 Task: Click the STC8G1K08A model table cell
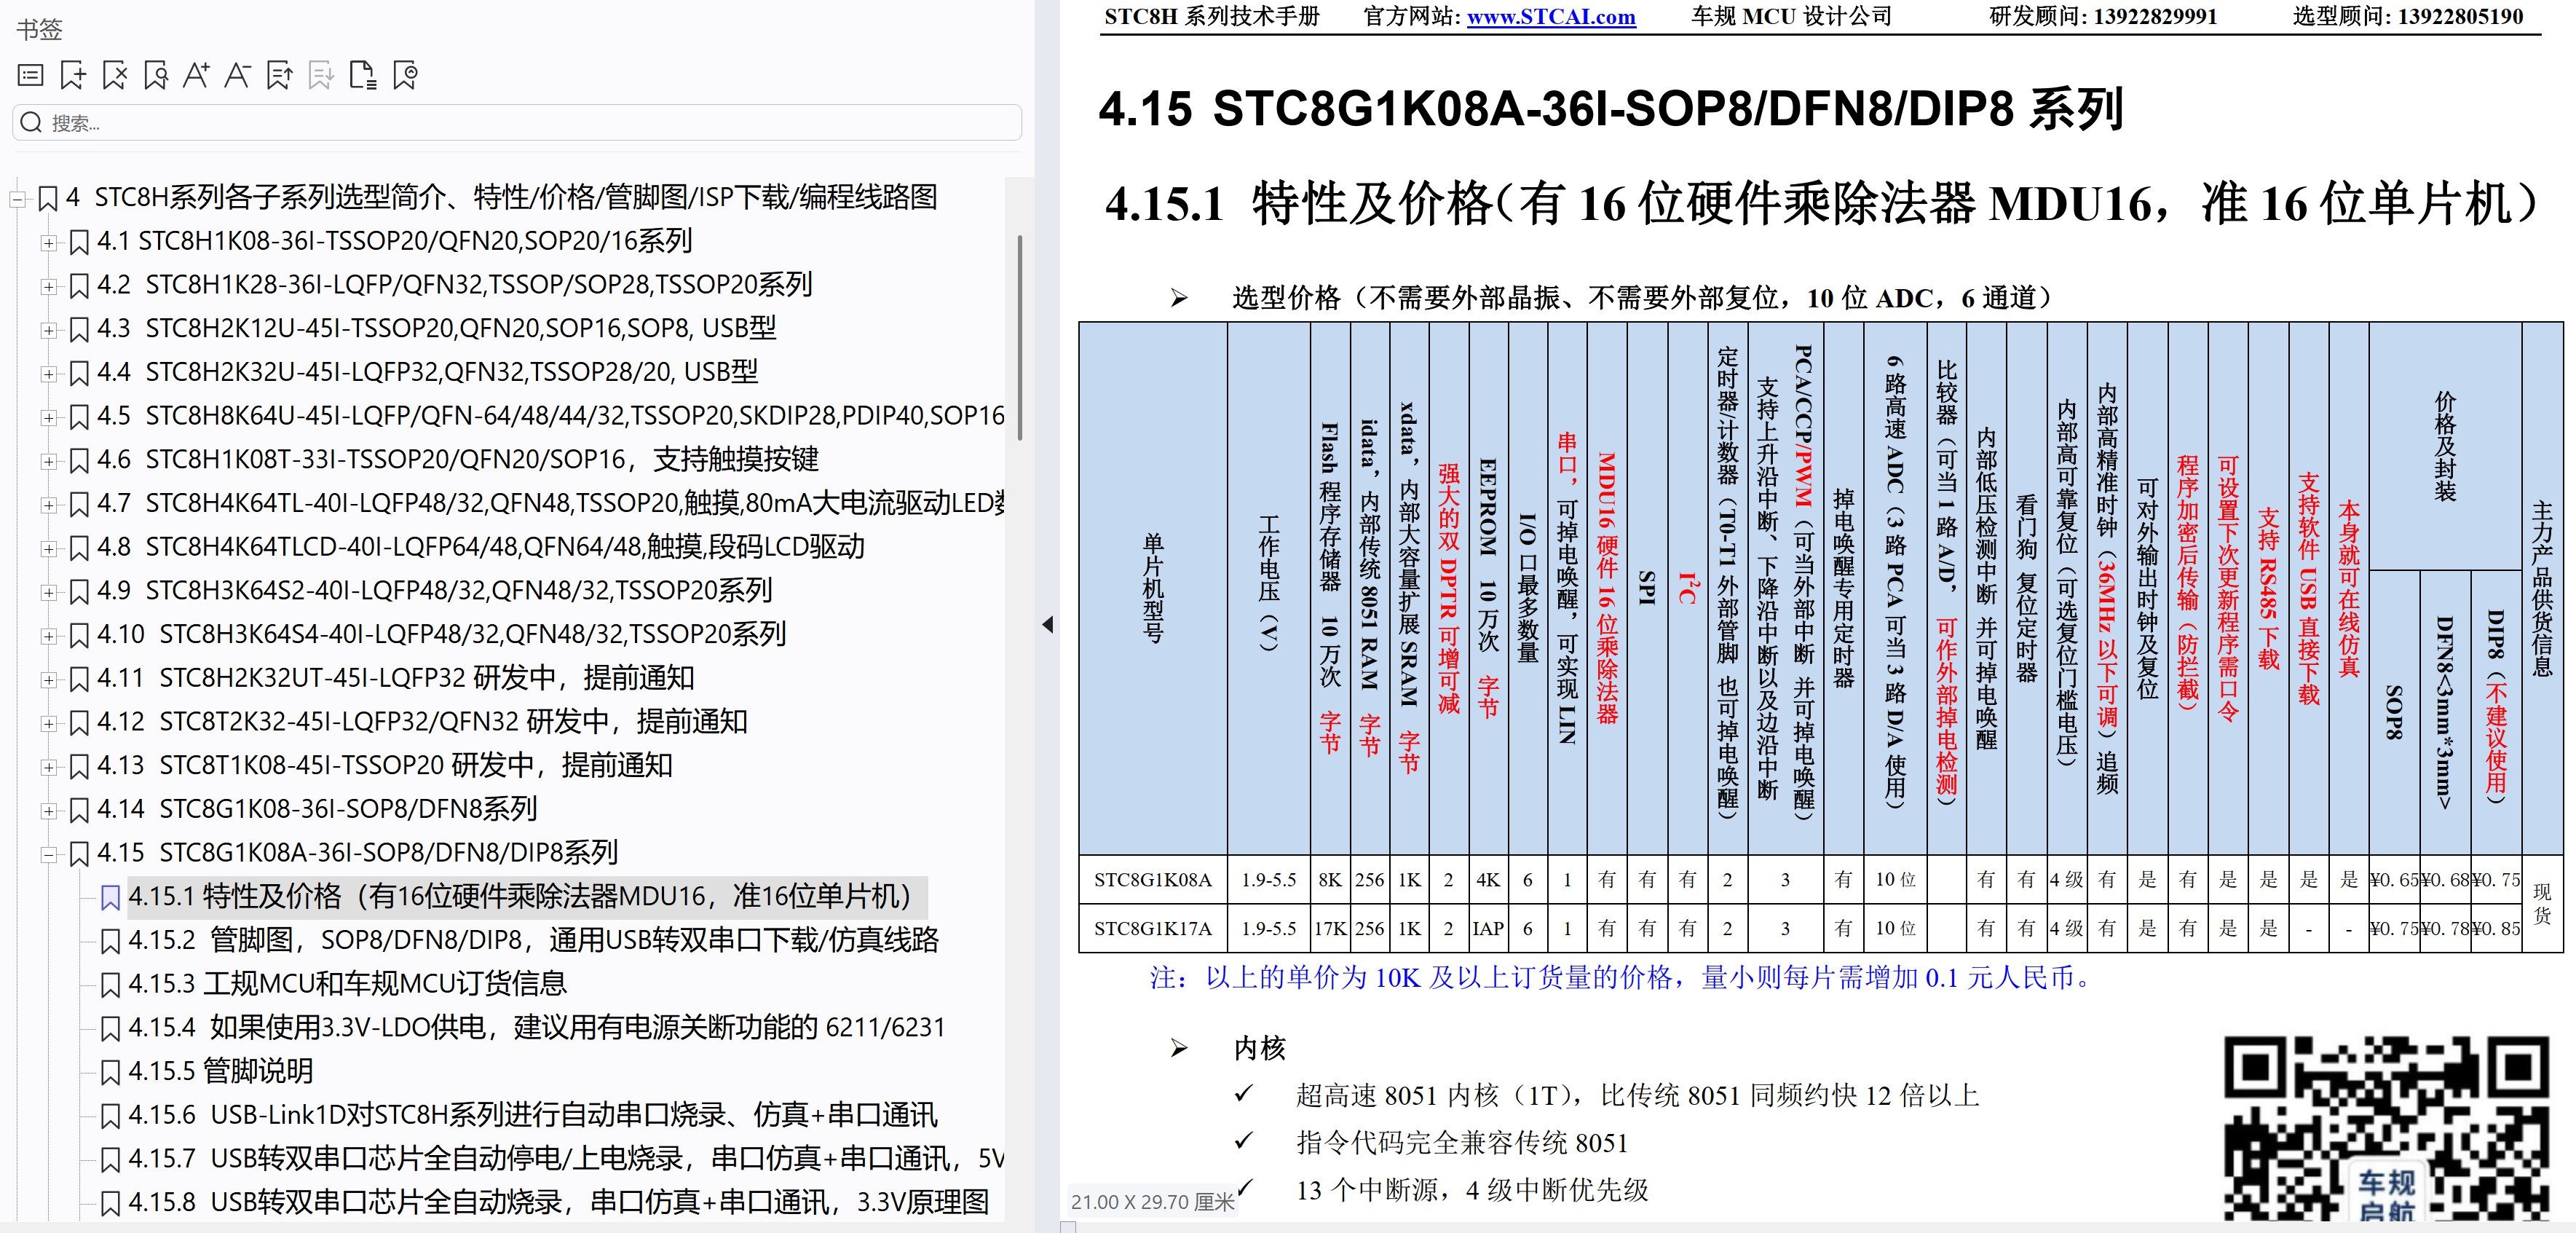pyautogui.click(x=1153, y=880)
